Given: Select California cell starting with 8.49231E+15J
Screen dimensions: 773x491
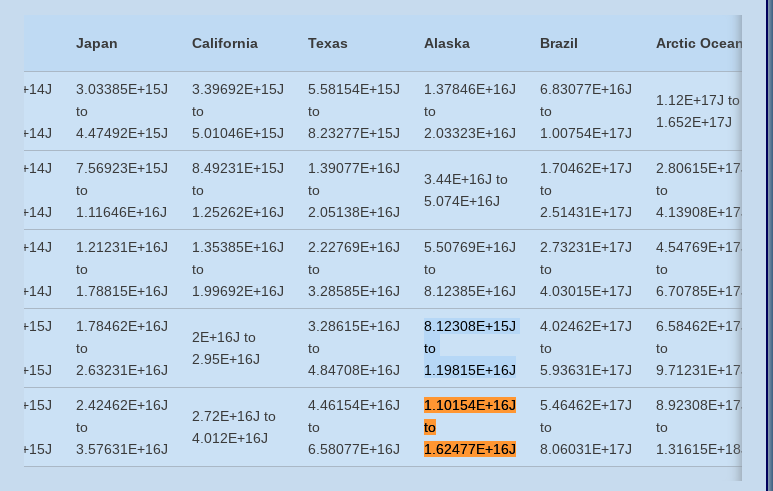Looking at the screenshot, I should tap(238, 190).
